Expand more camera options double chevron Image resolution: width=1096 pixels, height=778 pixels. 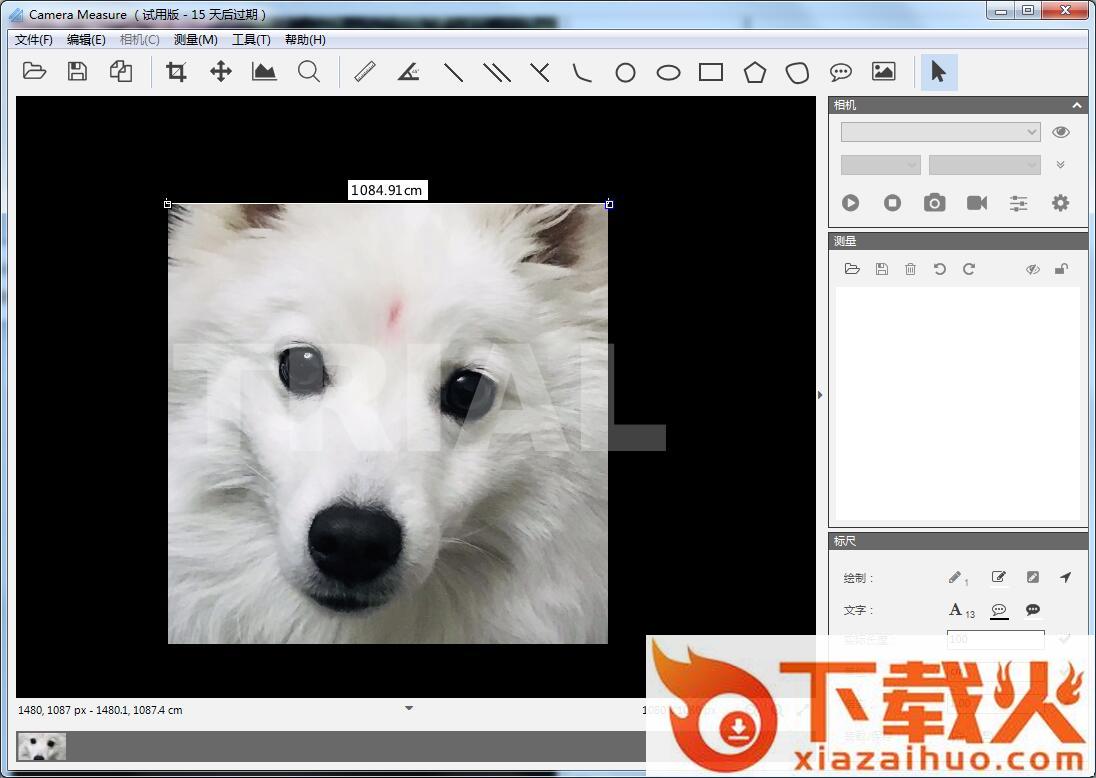[1061, 165]
